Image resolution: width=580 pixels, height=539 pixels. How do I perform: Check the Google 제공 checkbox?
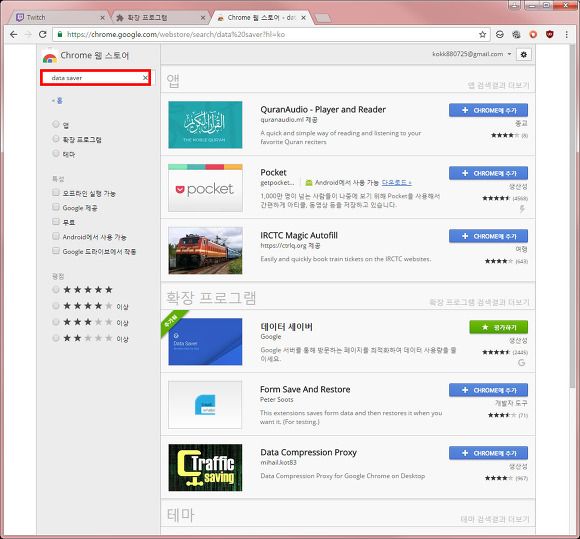[x=55, y=207]
